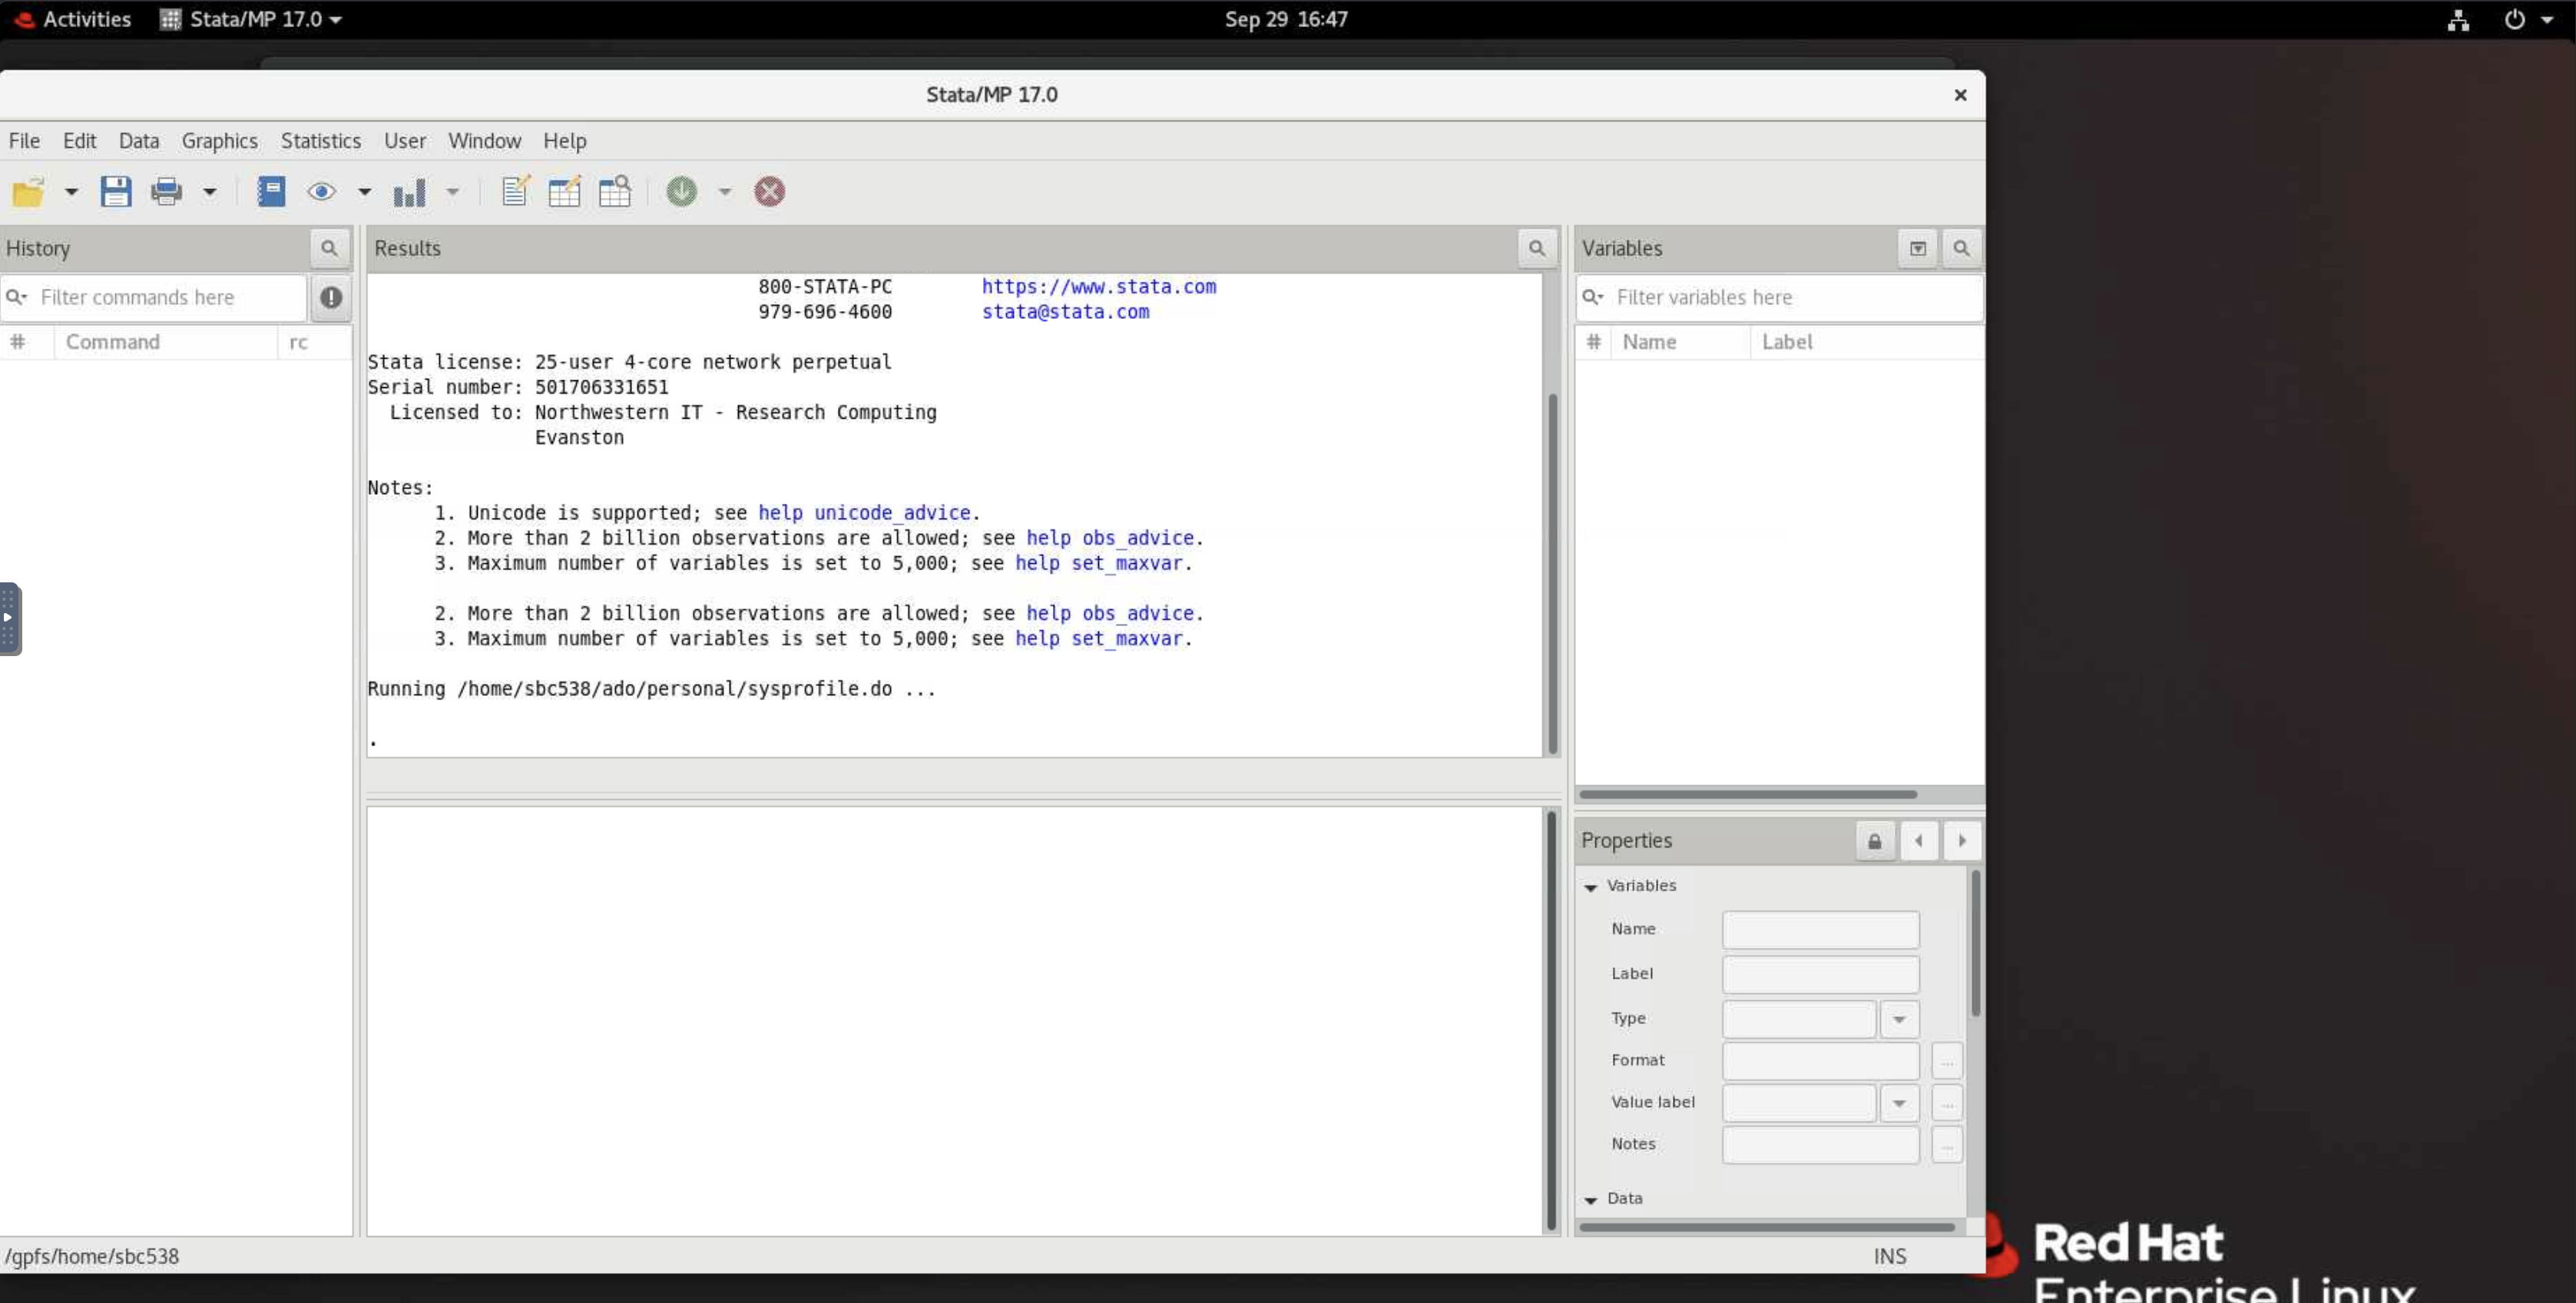Click the stata@stata.com email link
This screenshot has height=1303, width=2576.
point(1065,312)
